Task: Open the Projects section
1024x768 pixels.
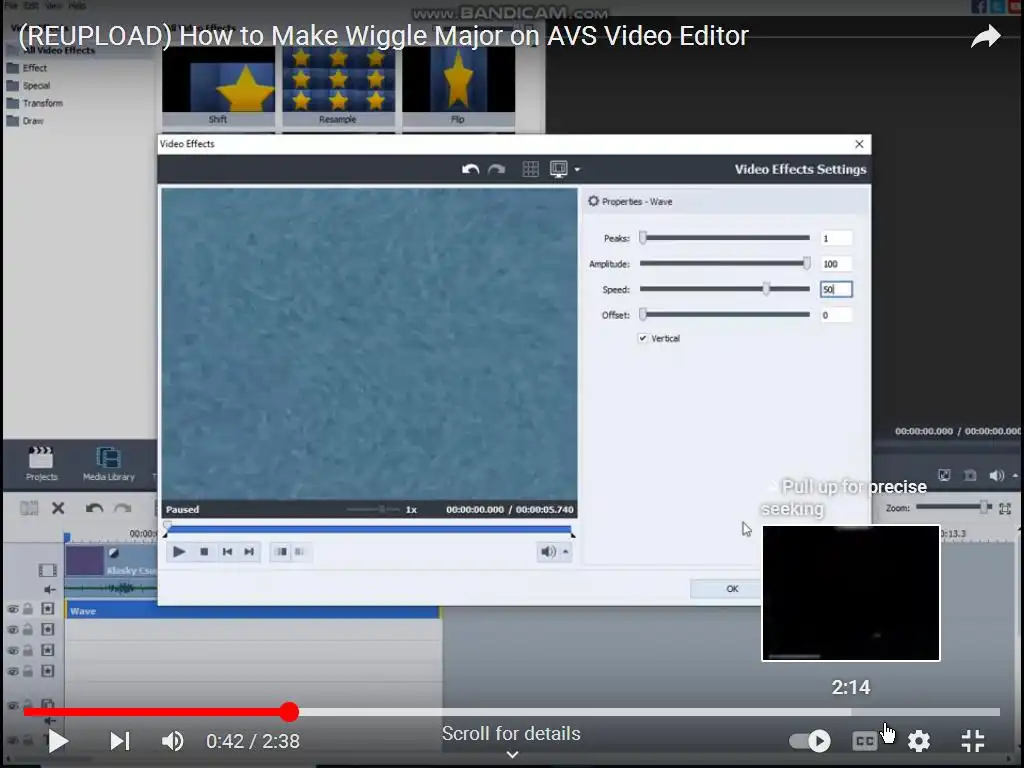Action: click(41, 464)
